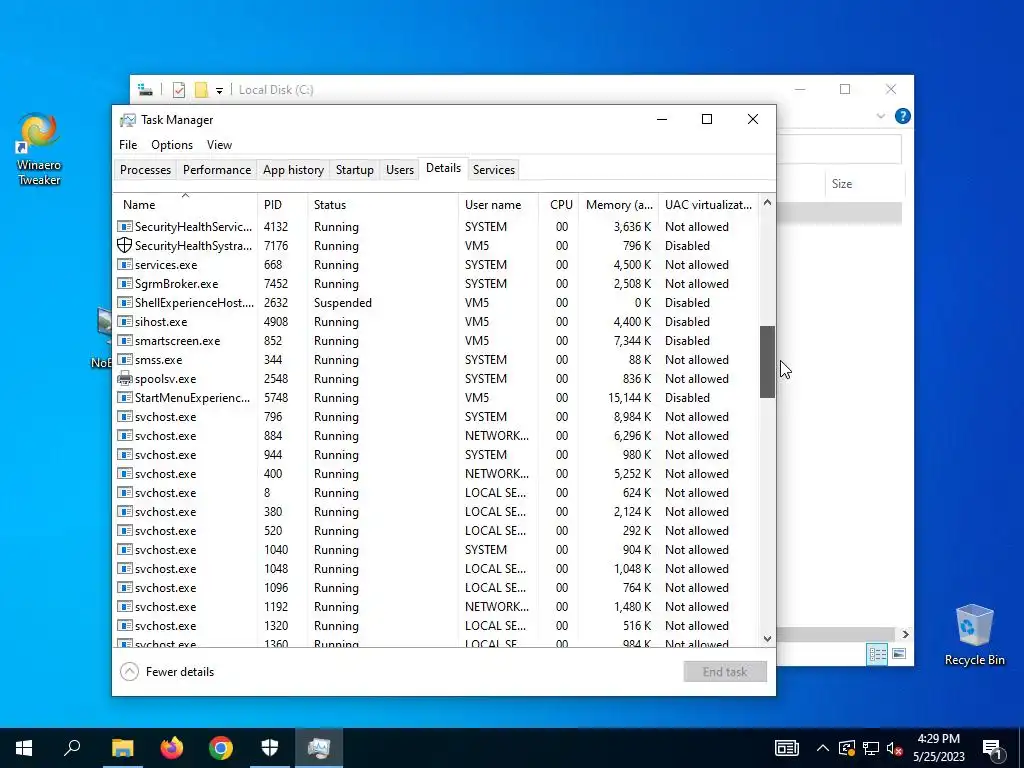Select svchost.exe with PID 1192
The image size is (1024, 768).
coord(436,607)
